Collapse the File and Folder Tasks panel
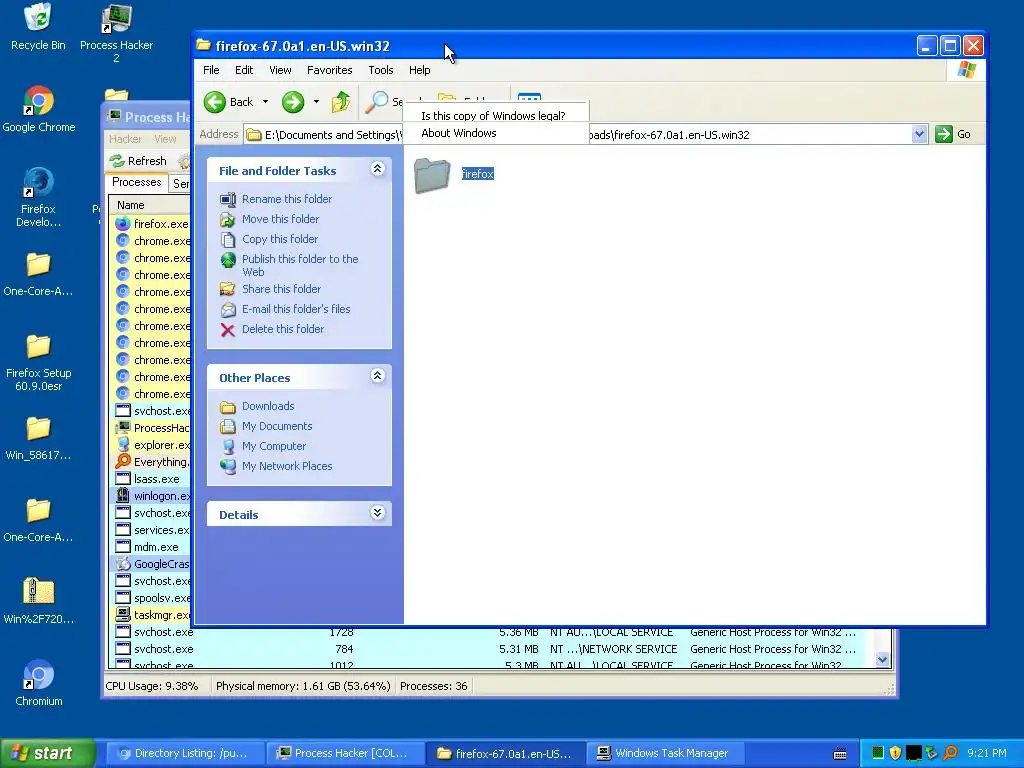This screenshot has width=1024, height=768. click(377, 169)
